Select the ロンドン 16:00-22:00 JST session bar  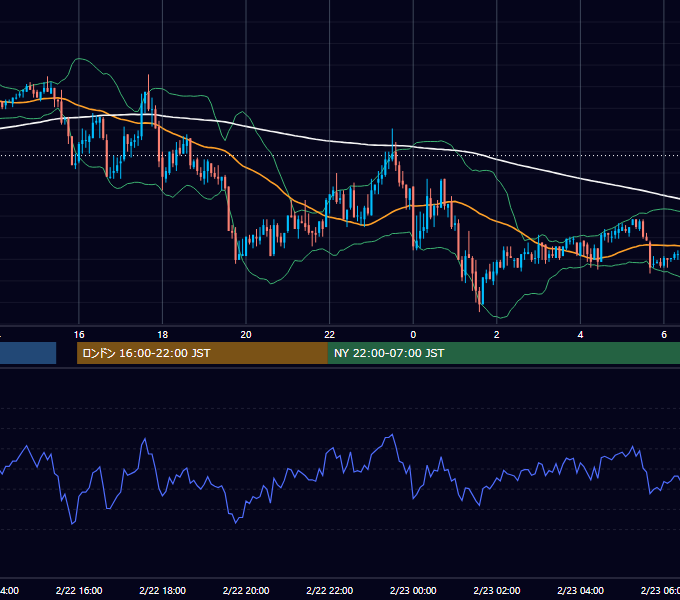click(202, 353)
